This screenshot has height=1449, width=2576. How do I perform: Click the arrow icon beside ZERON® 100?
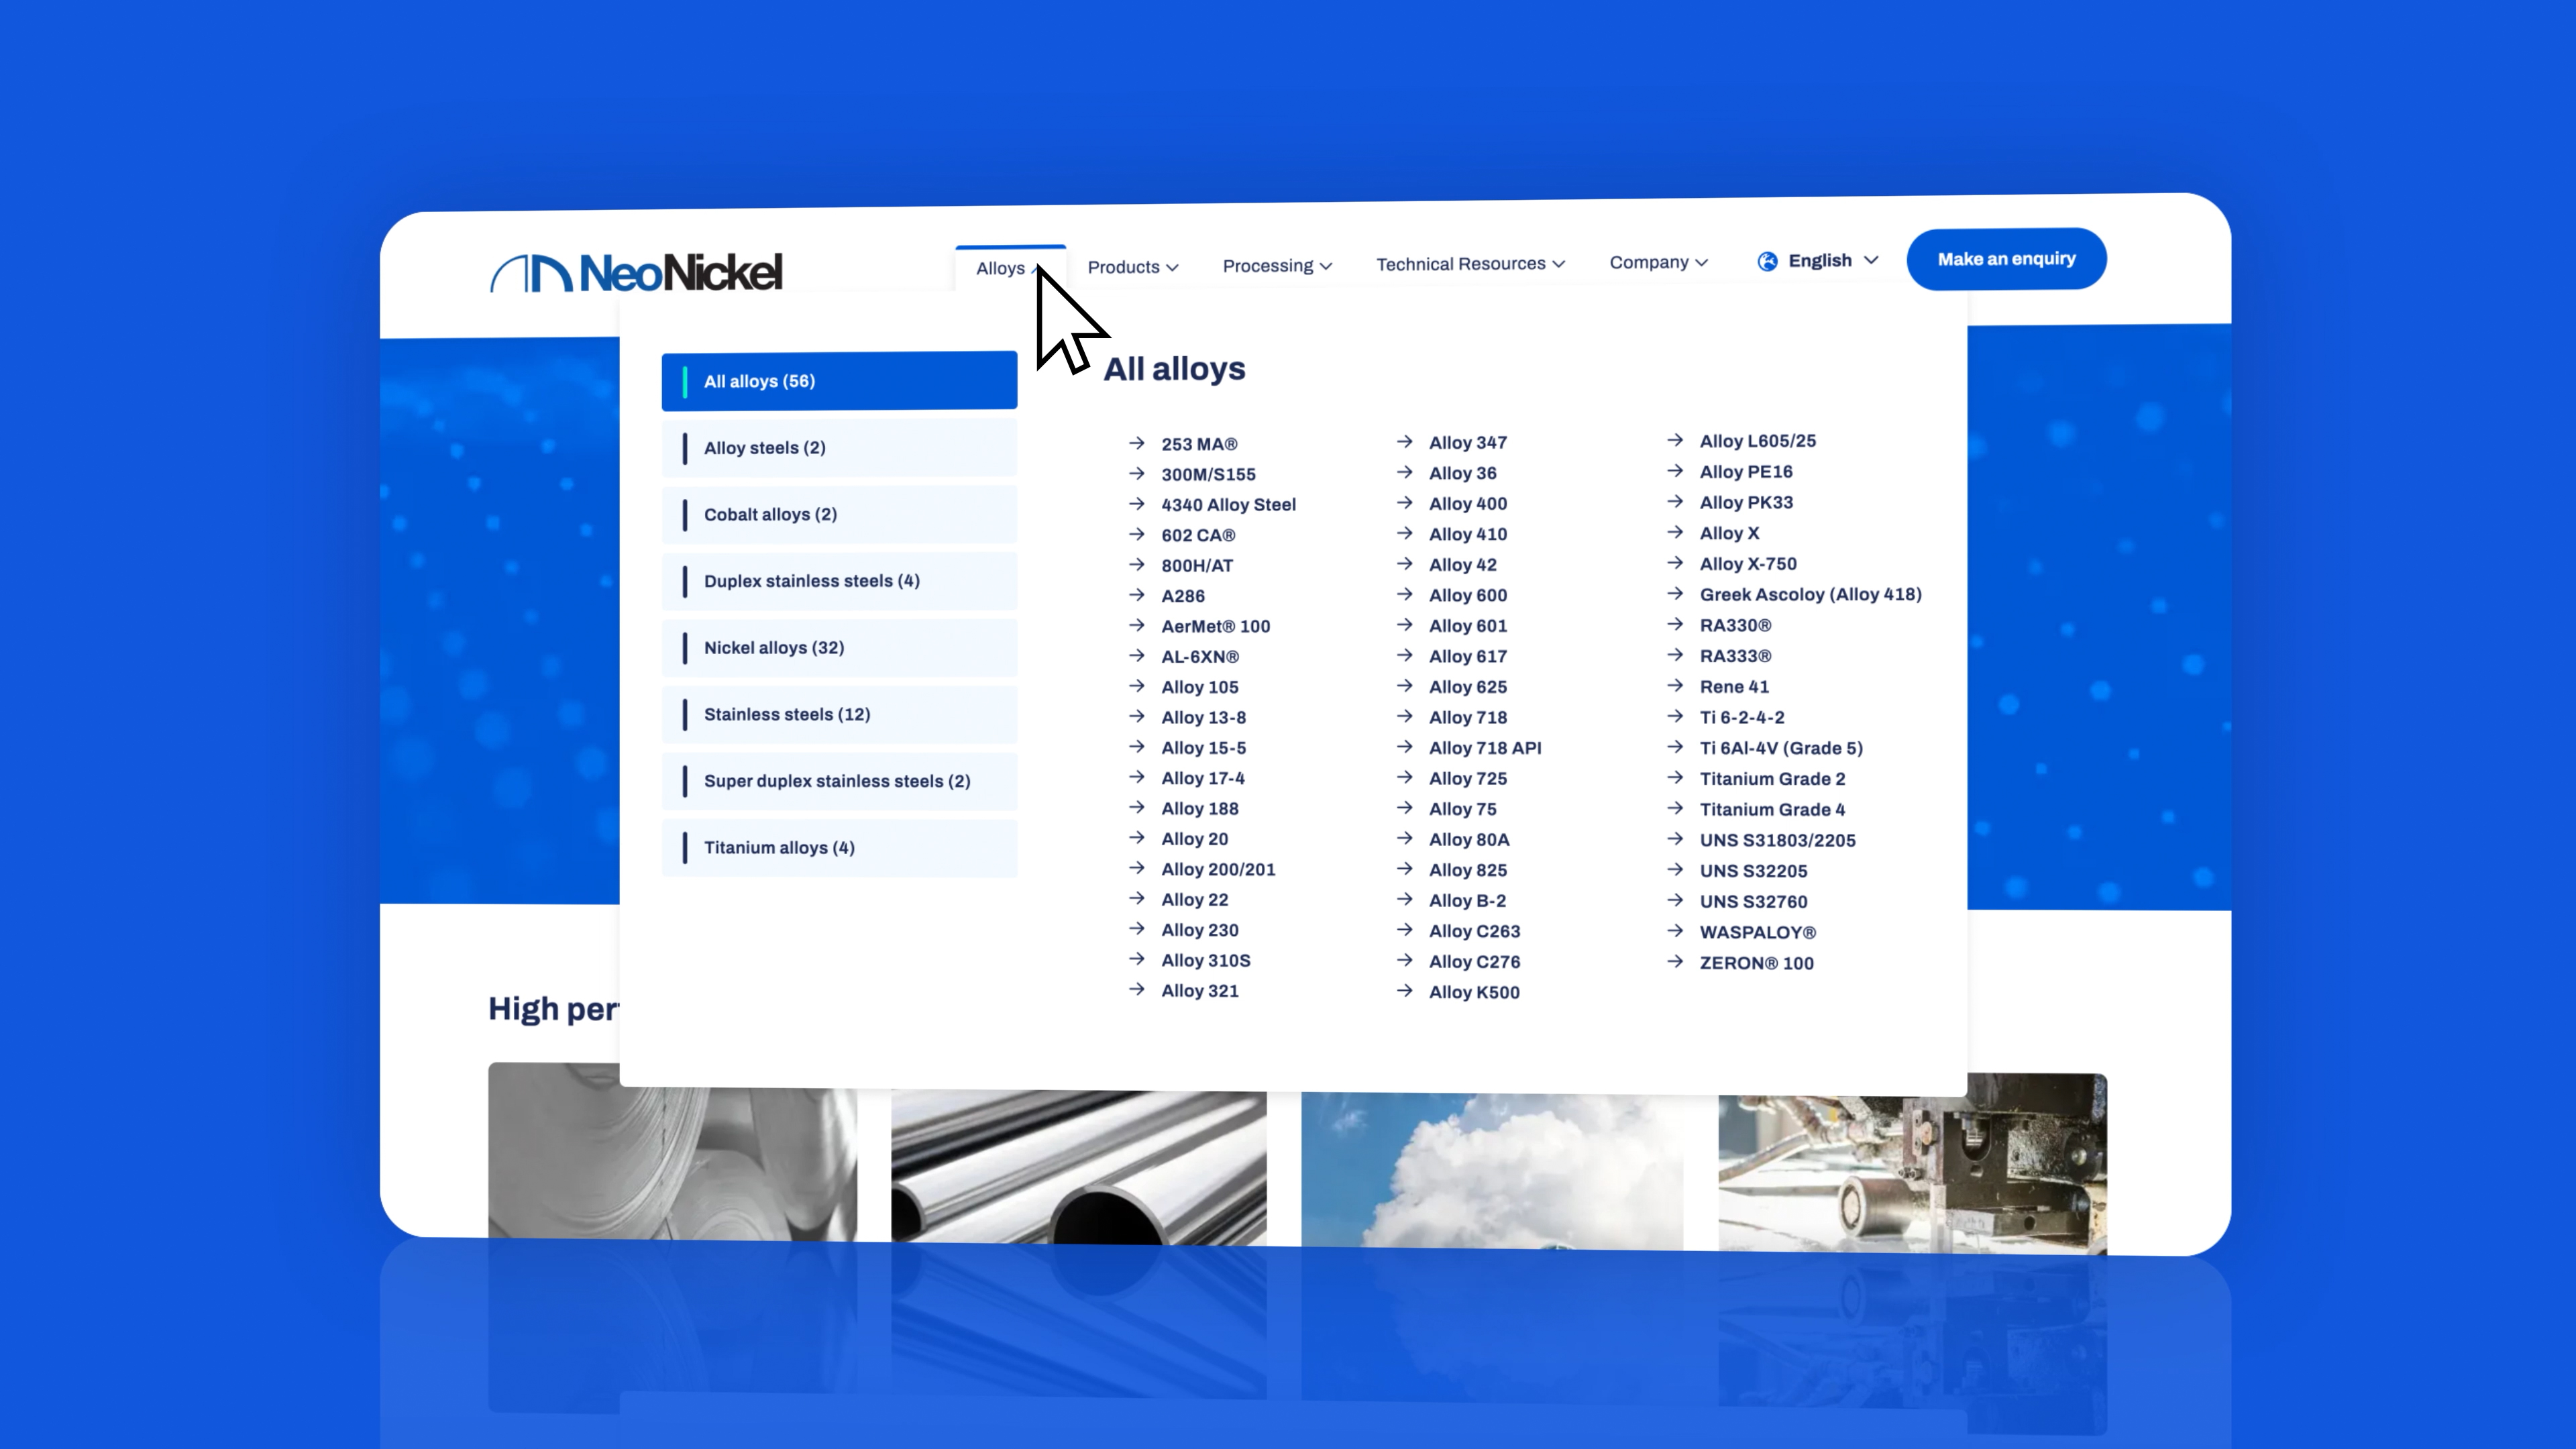pyautogui.click(x=1675, y=962)
